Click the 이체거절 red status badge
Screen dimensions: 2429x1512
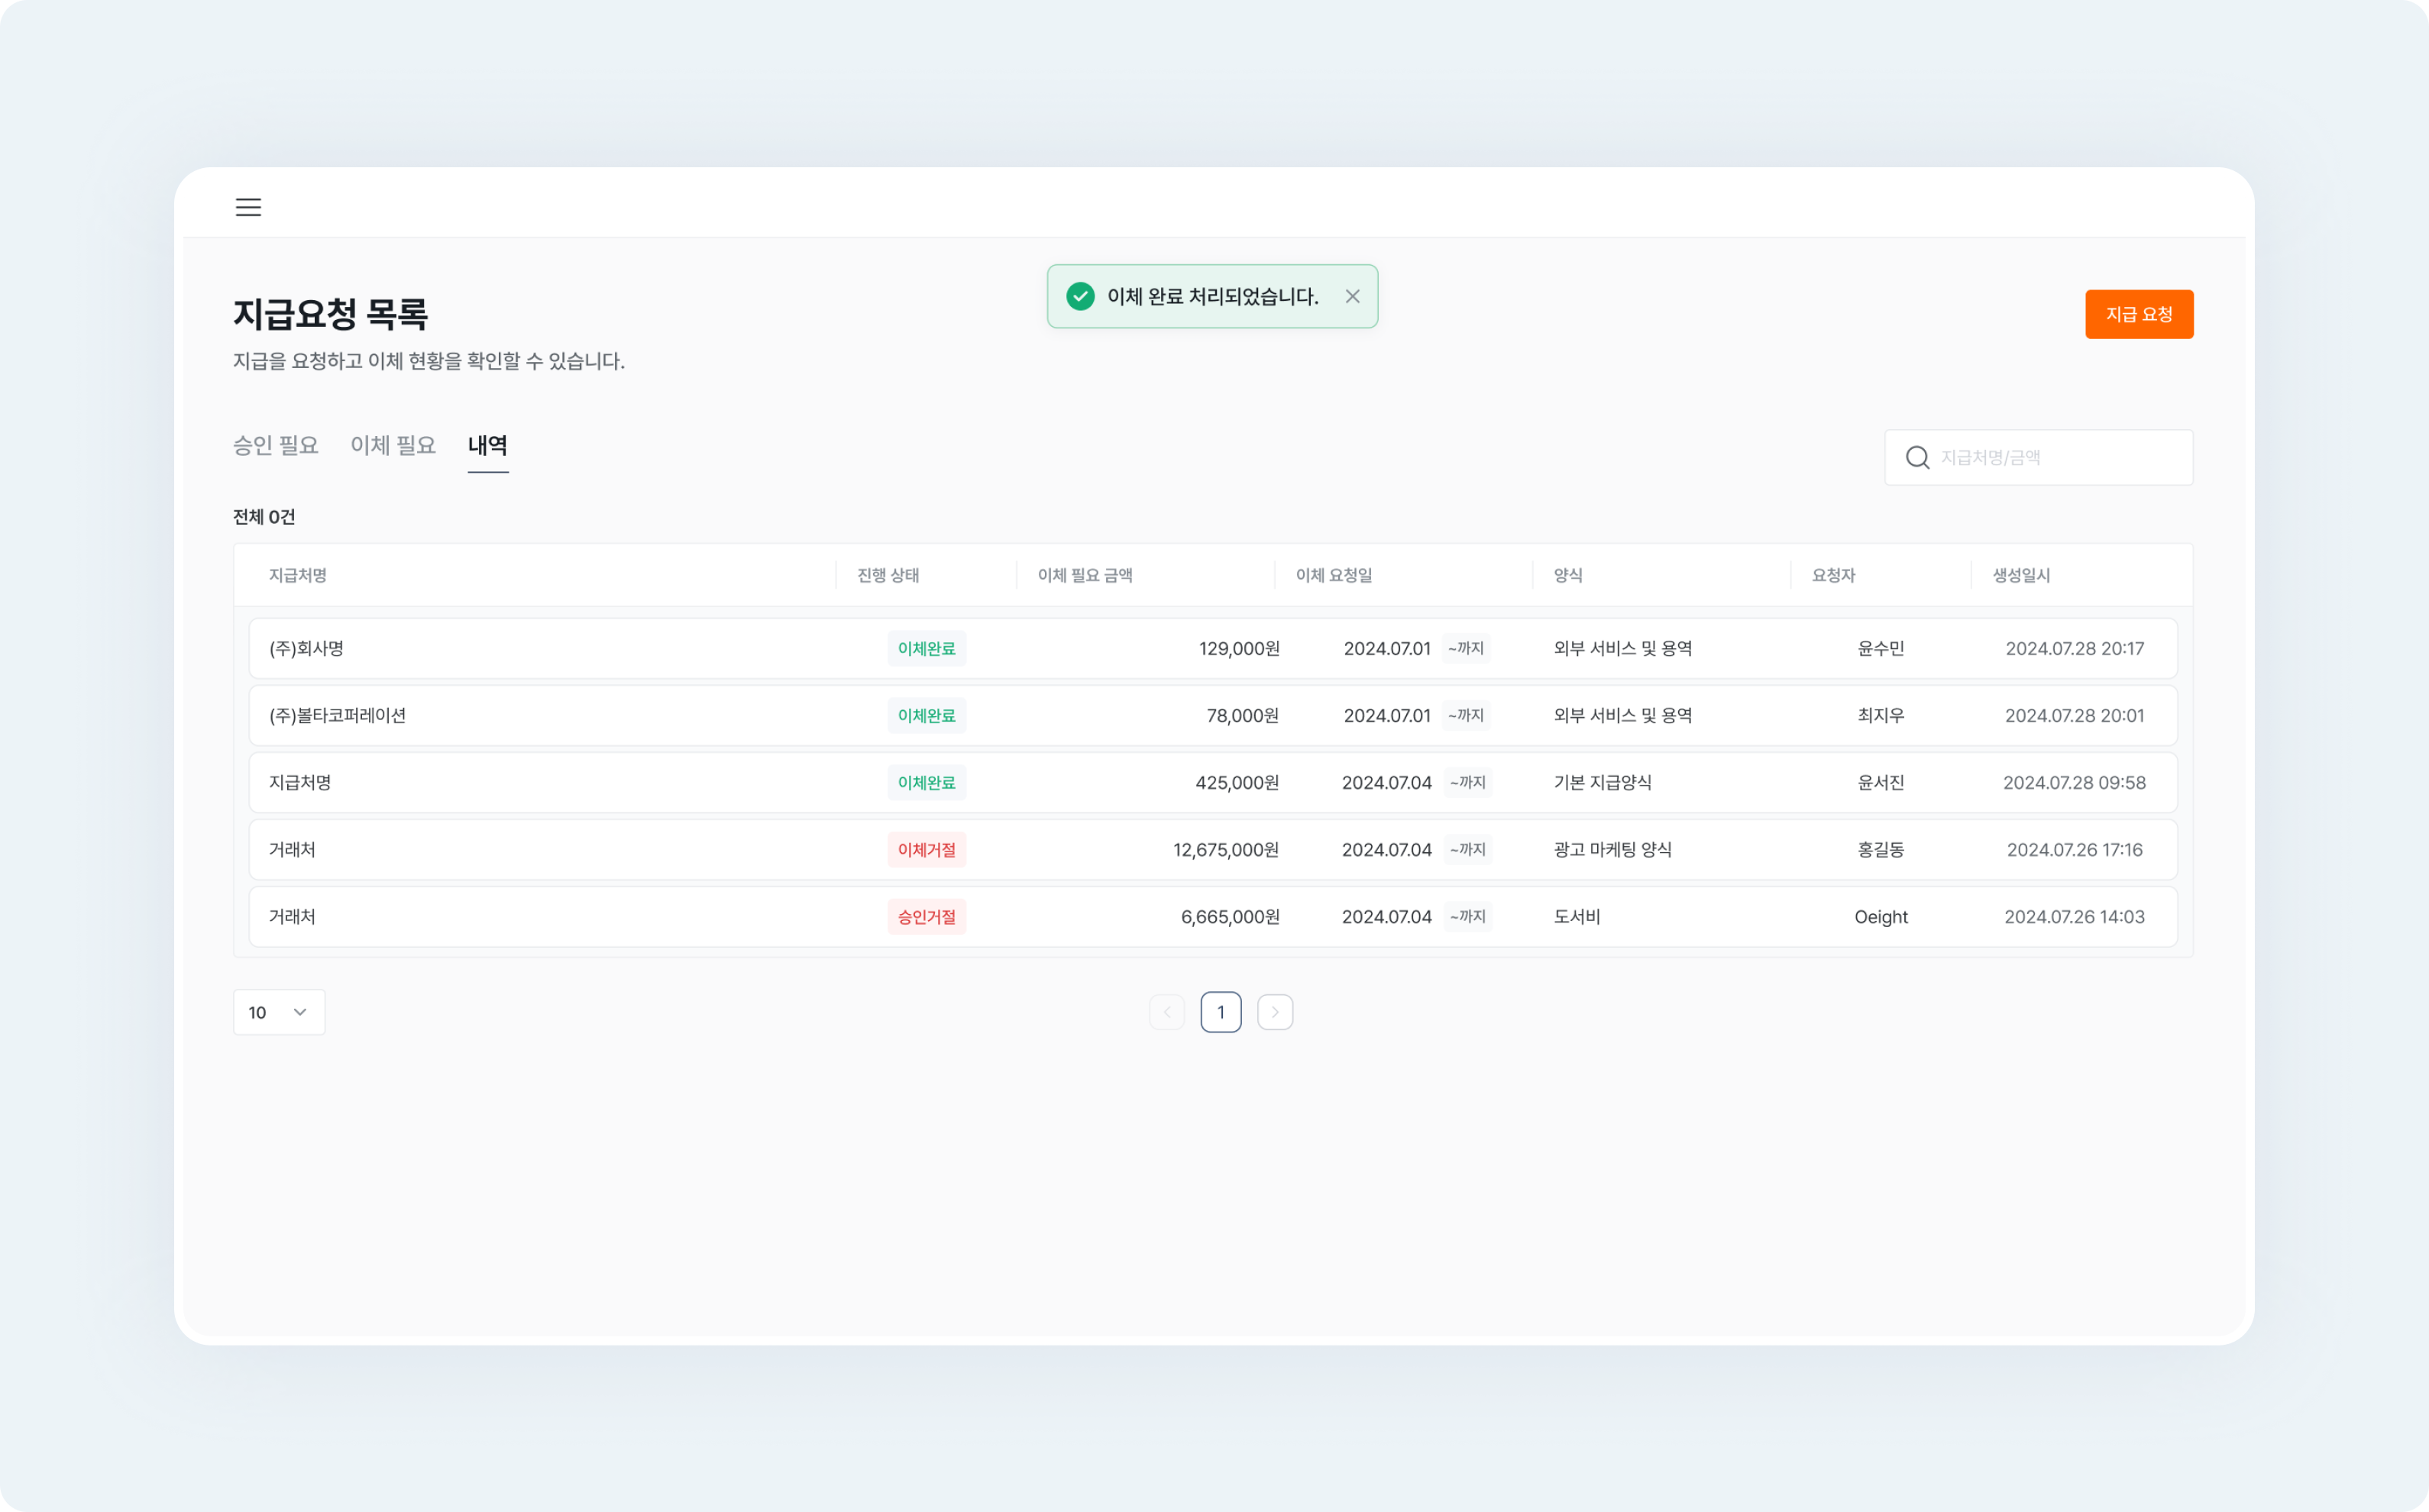click(x=926, y=849)
